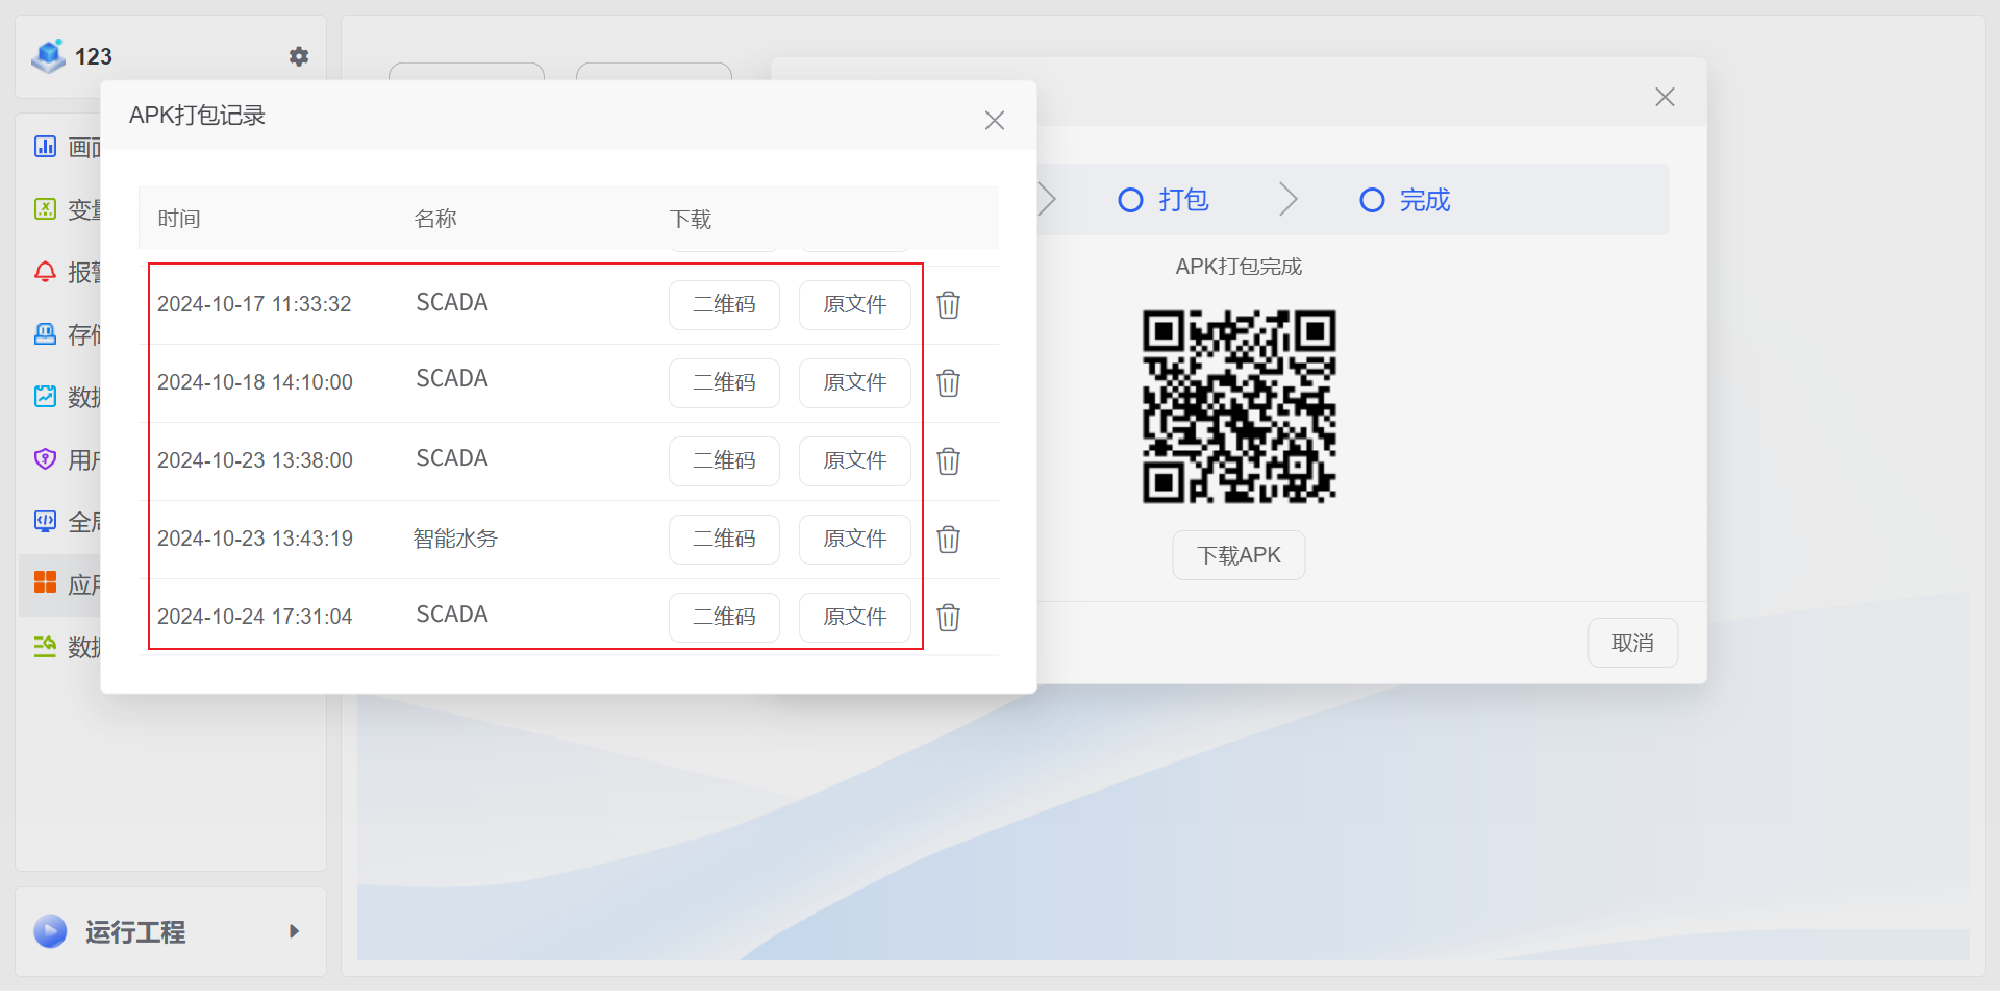Delete the 2024-10-17 11:33:32 record
The height and width of the screenshot is (991, 2000).
(948, 305)
